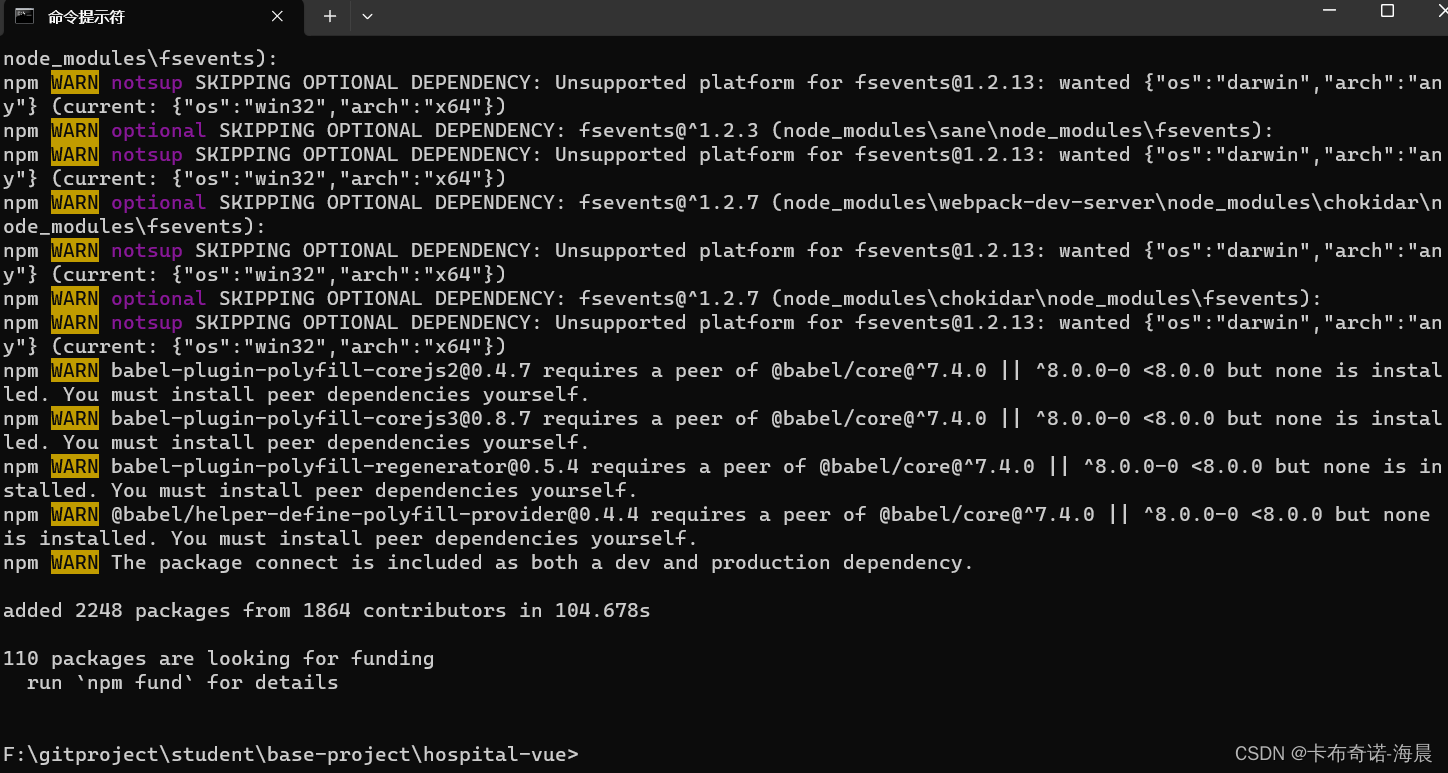
Task: Click a yellow WARN badge in the output
Action: pos(74,82)
